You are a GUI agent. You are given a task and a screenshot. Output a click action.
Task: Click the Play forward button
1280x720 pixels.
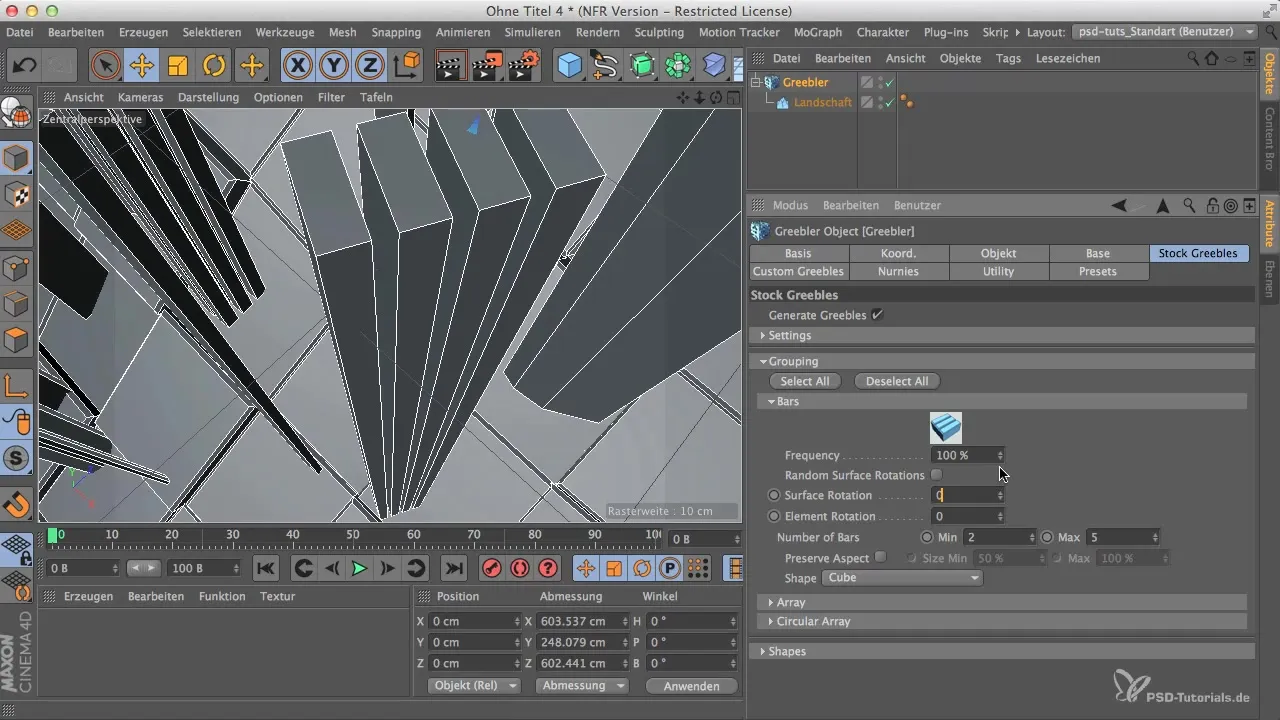point(359,568)
